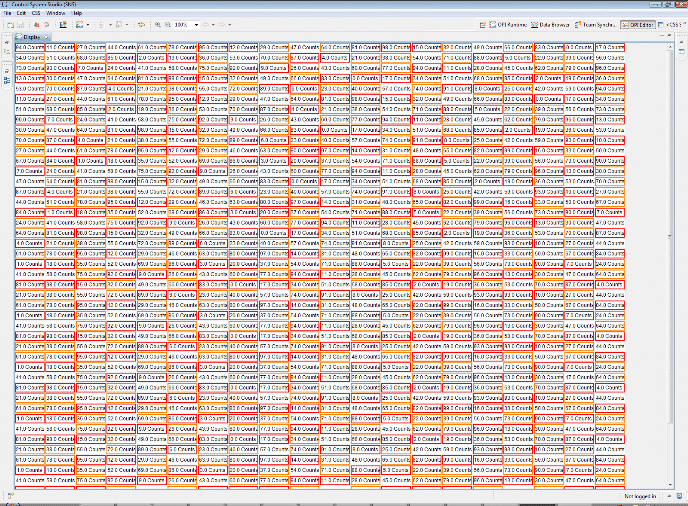Switch to the Team Synchronizing perspective

coord(596,24)
